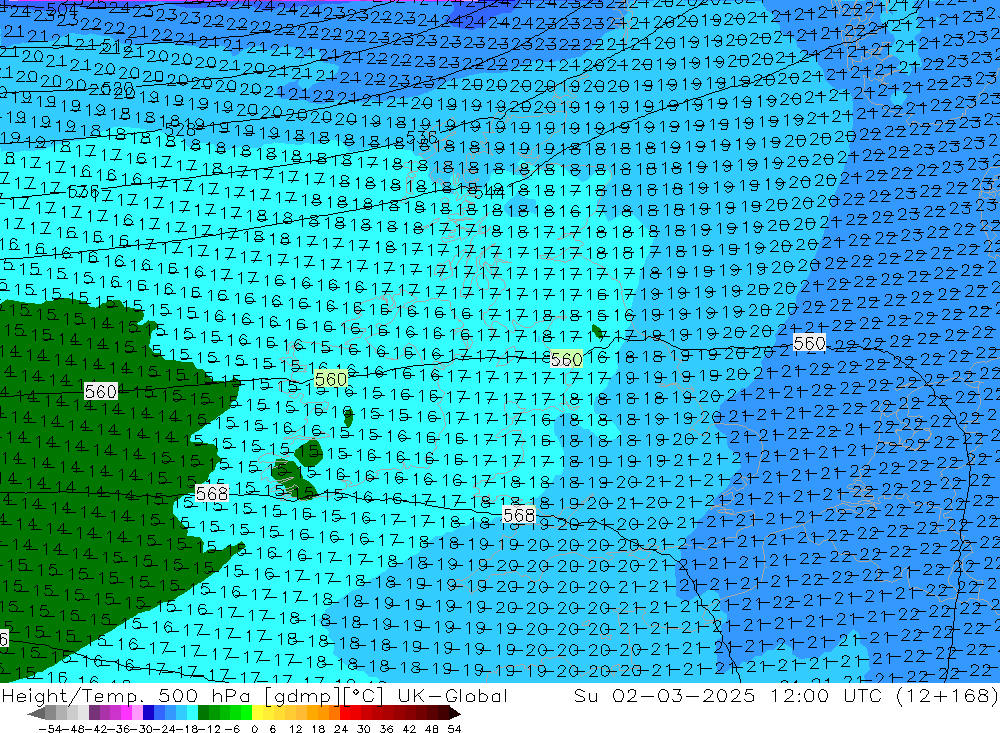Click the '02-03-2025' date text
Screen dimensions: 1000x733
(x=684, y=695)
